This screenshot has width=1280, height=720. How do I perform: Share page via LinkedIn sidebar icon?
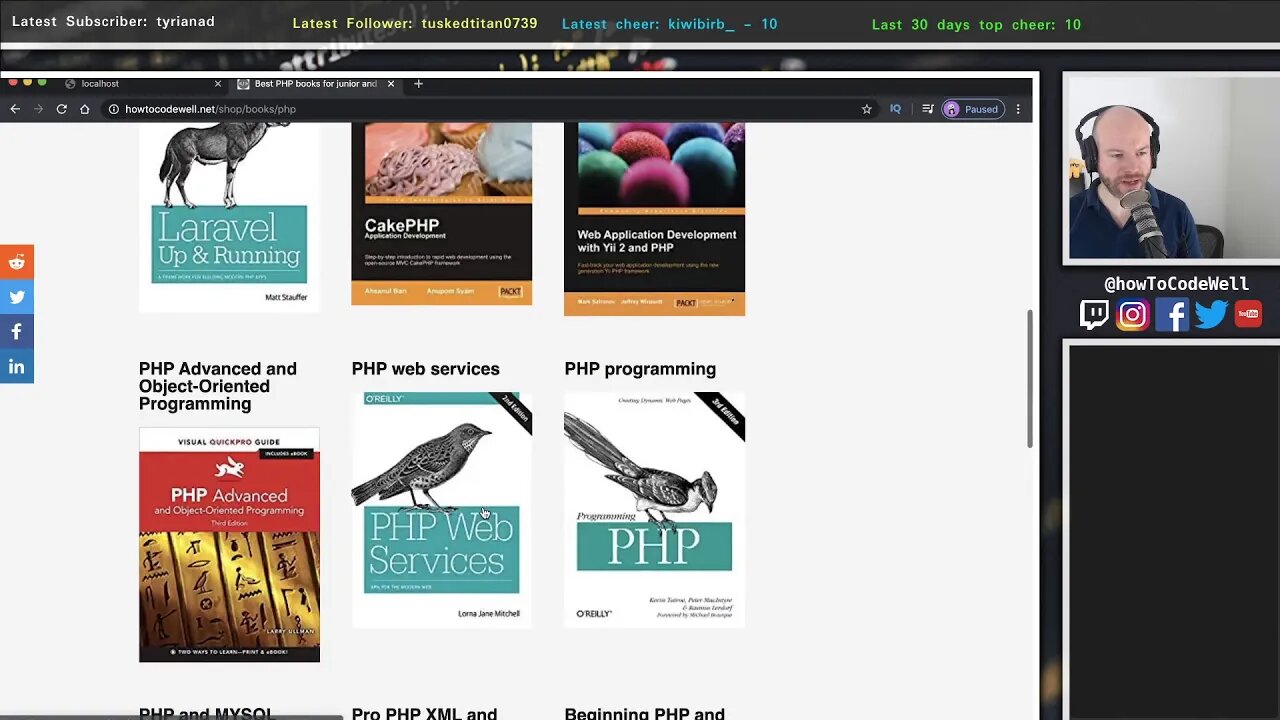click(17, 367)
